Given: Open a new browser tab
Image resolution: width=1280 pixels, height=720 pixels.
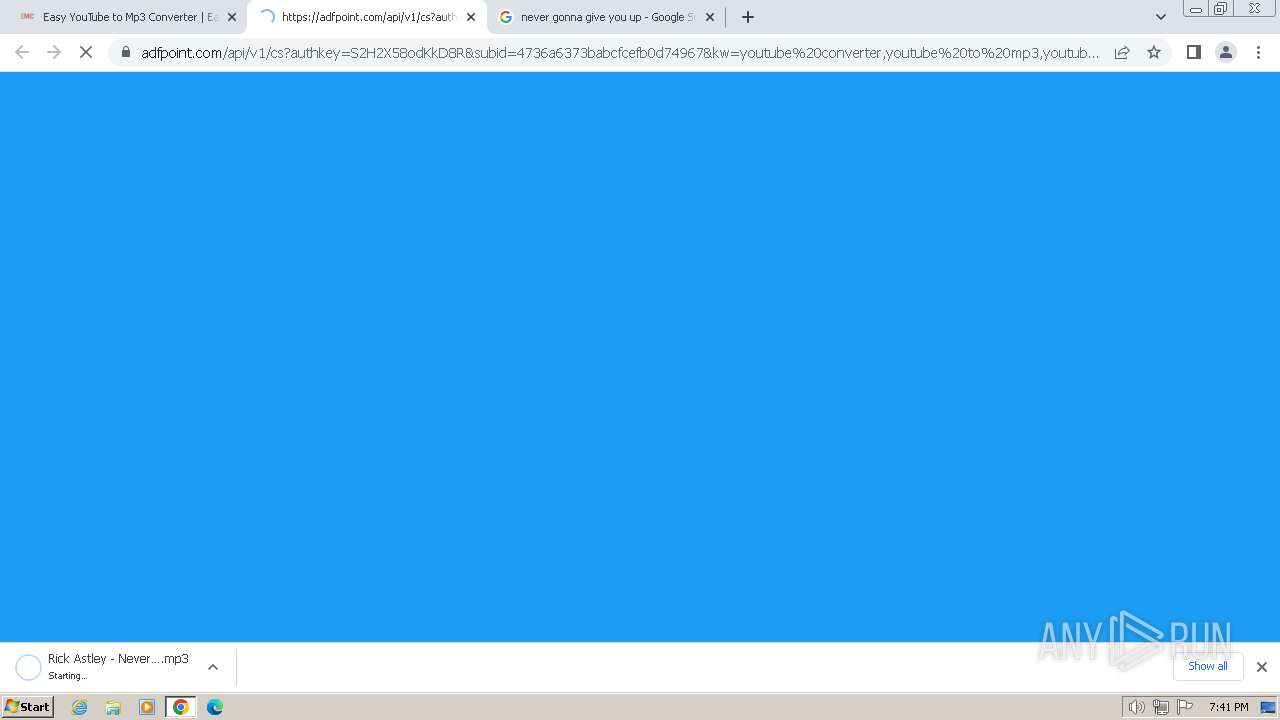Looking at the screenshot, I should point(748,17).
